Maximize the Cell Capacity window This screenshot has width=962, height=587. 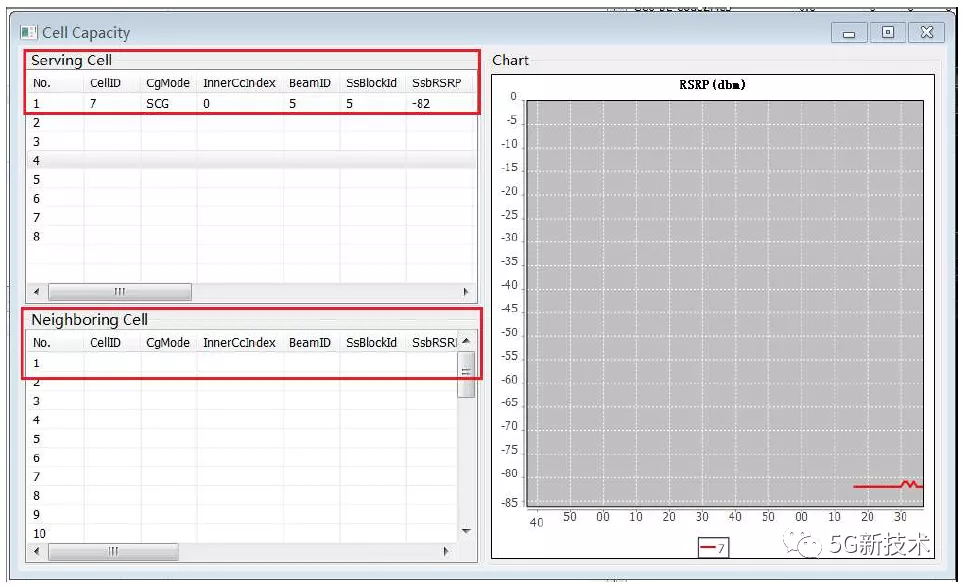click(x=887, y=33)
